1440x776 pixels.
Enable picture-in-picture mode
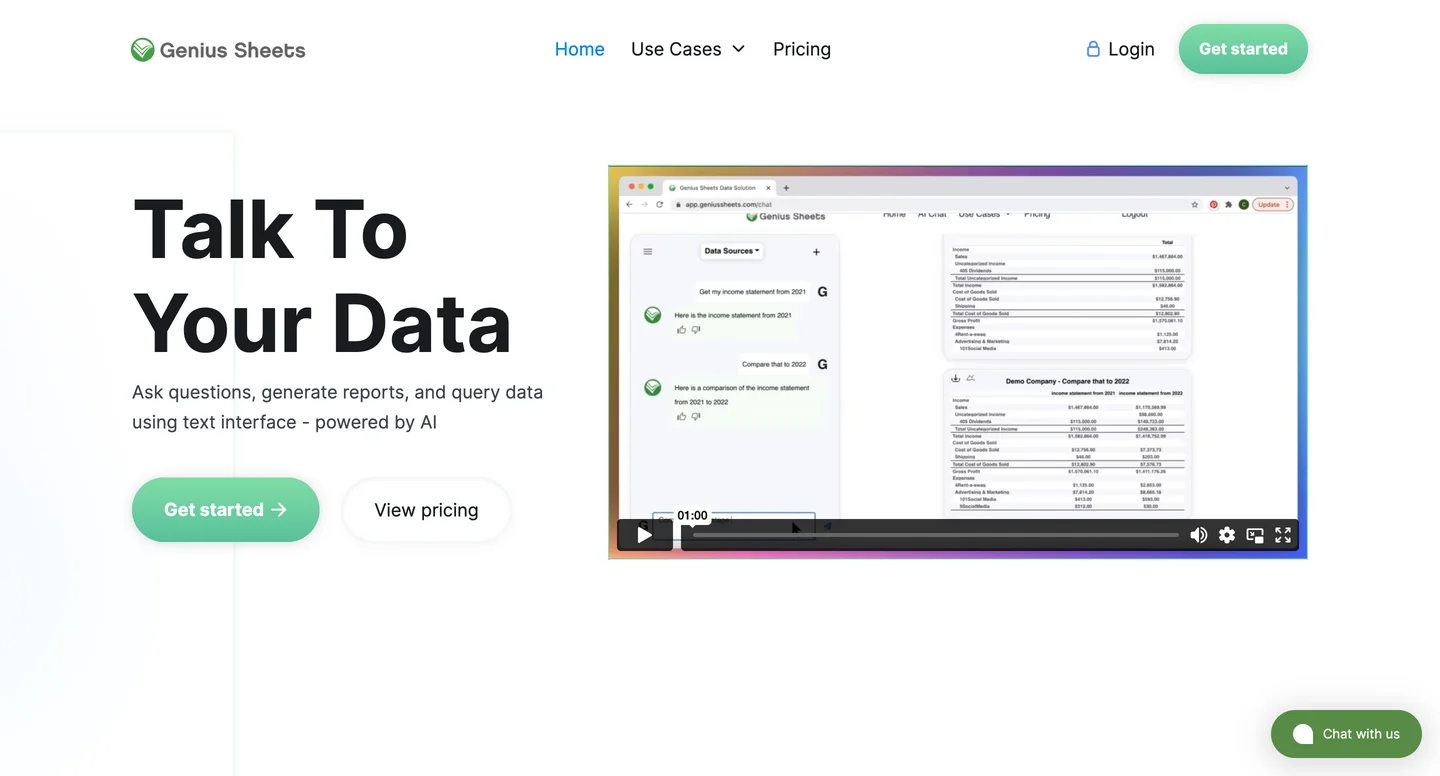[x=1255, y=535]
